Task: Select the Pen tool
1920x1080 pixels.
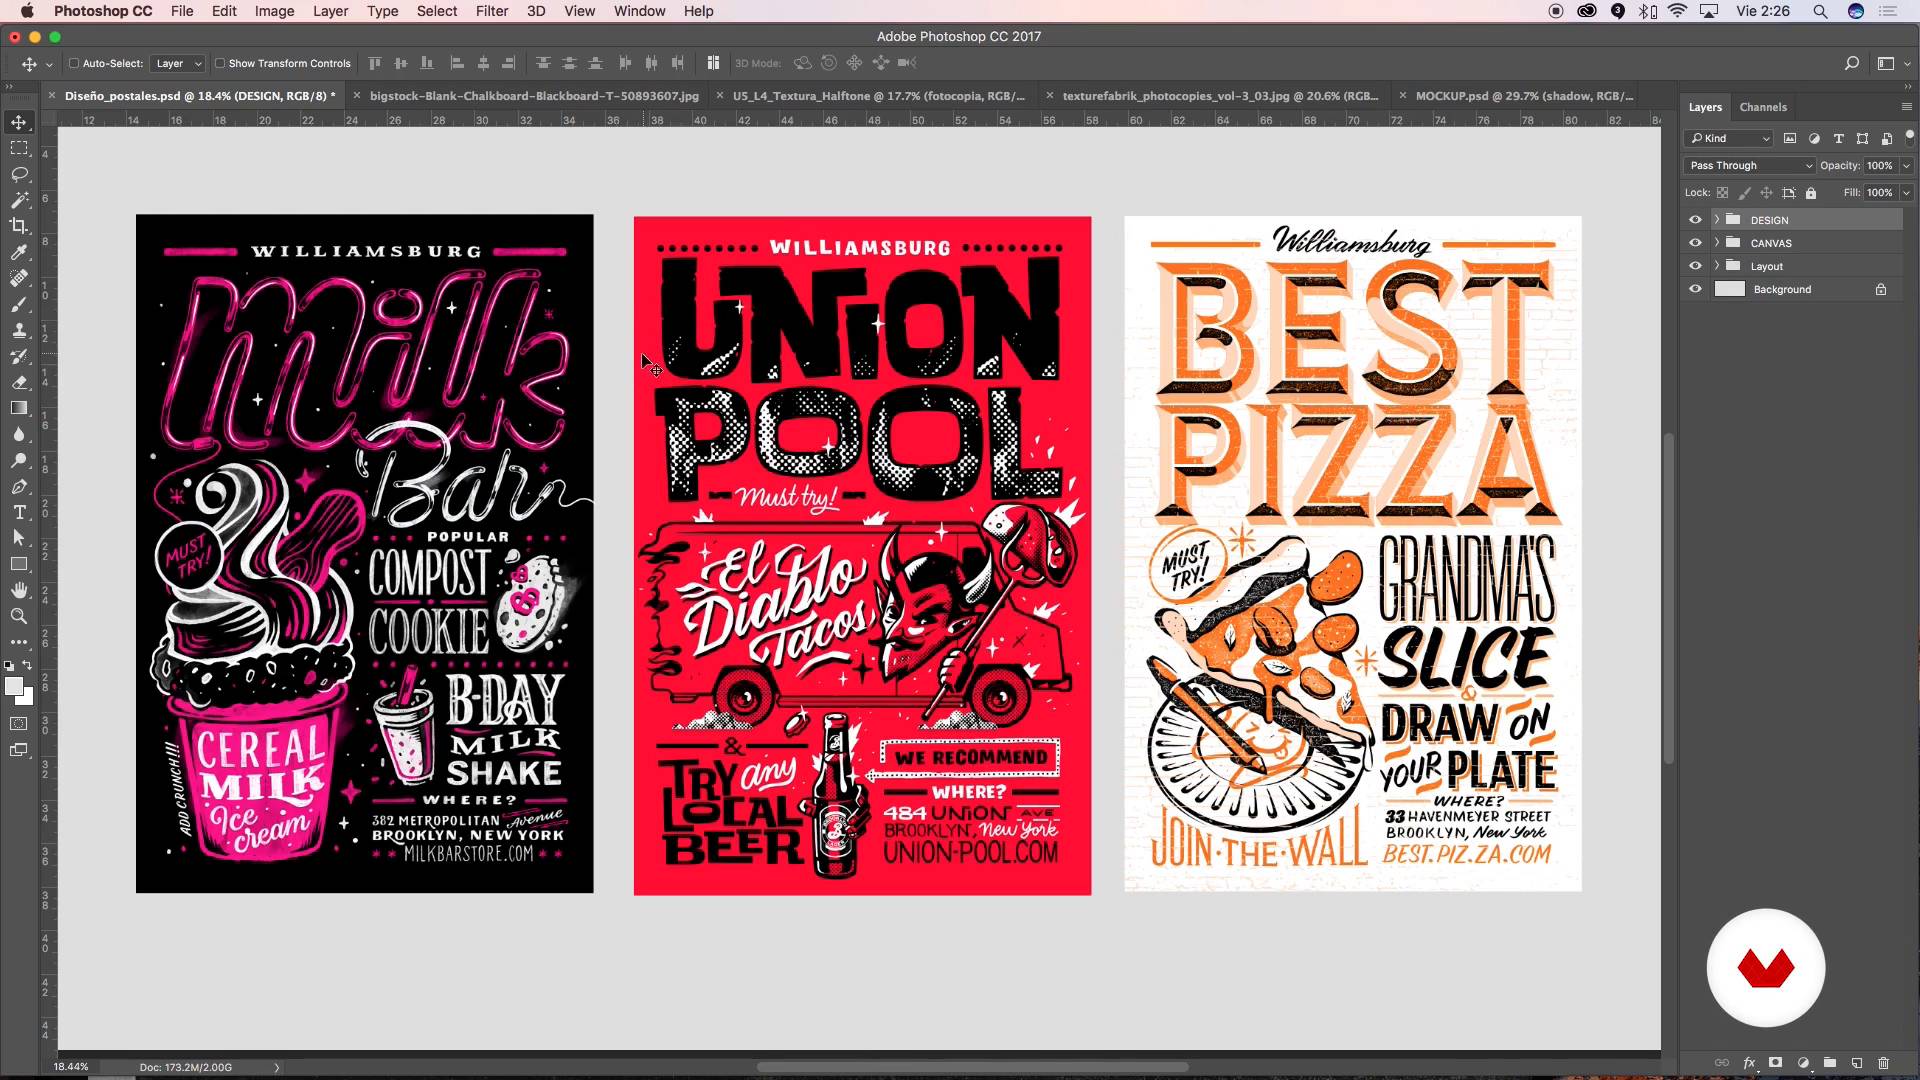Action: pyautogui.click(x=19, y=487)
